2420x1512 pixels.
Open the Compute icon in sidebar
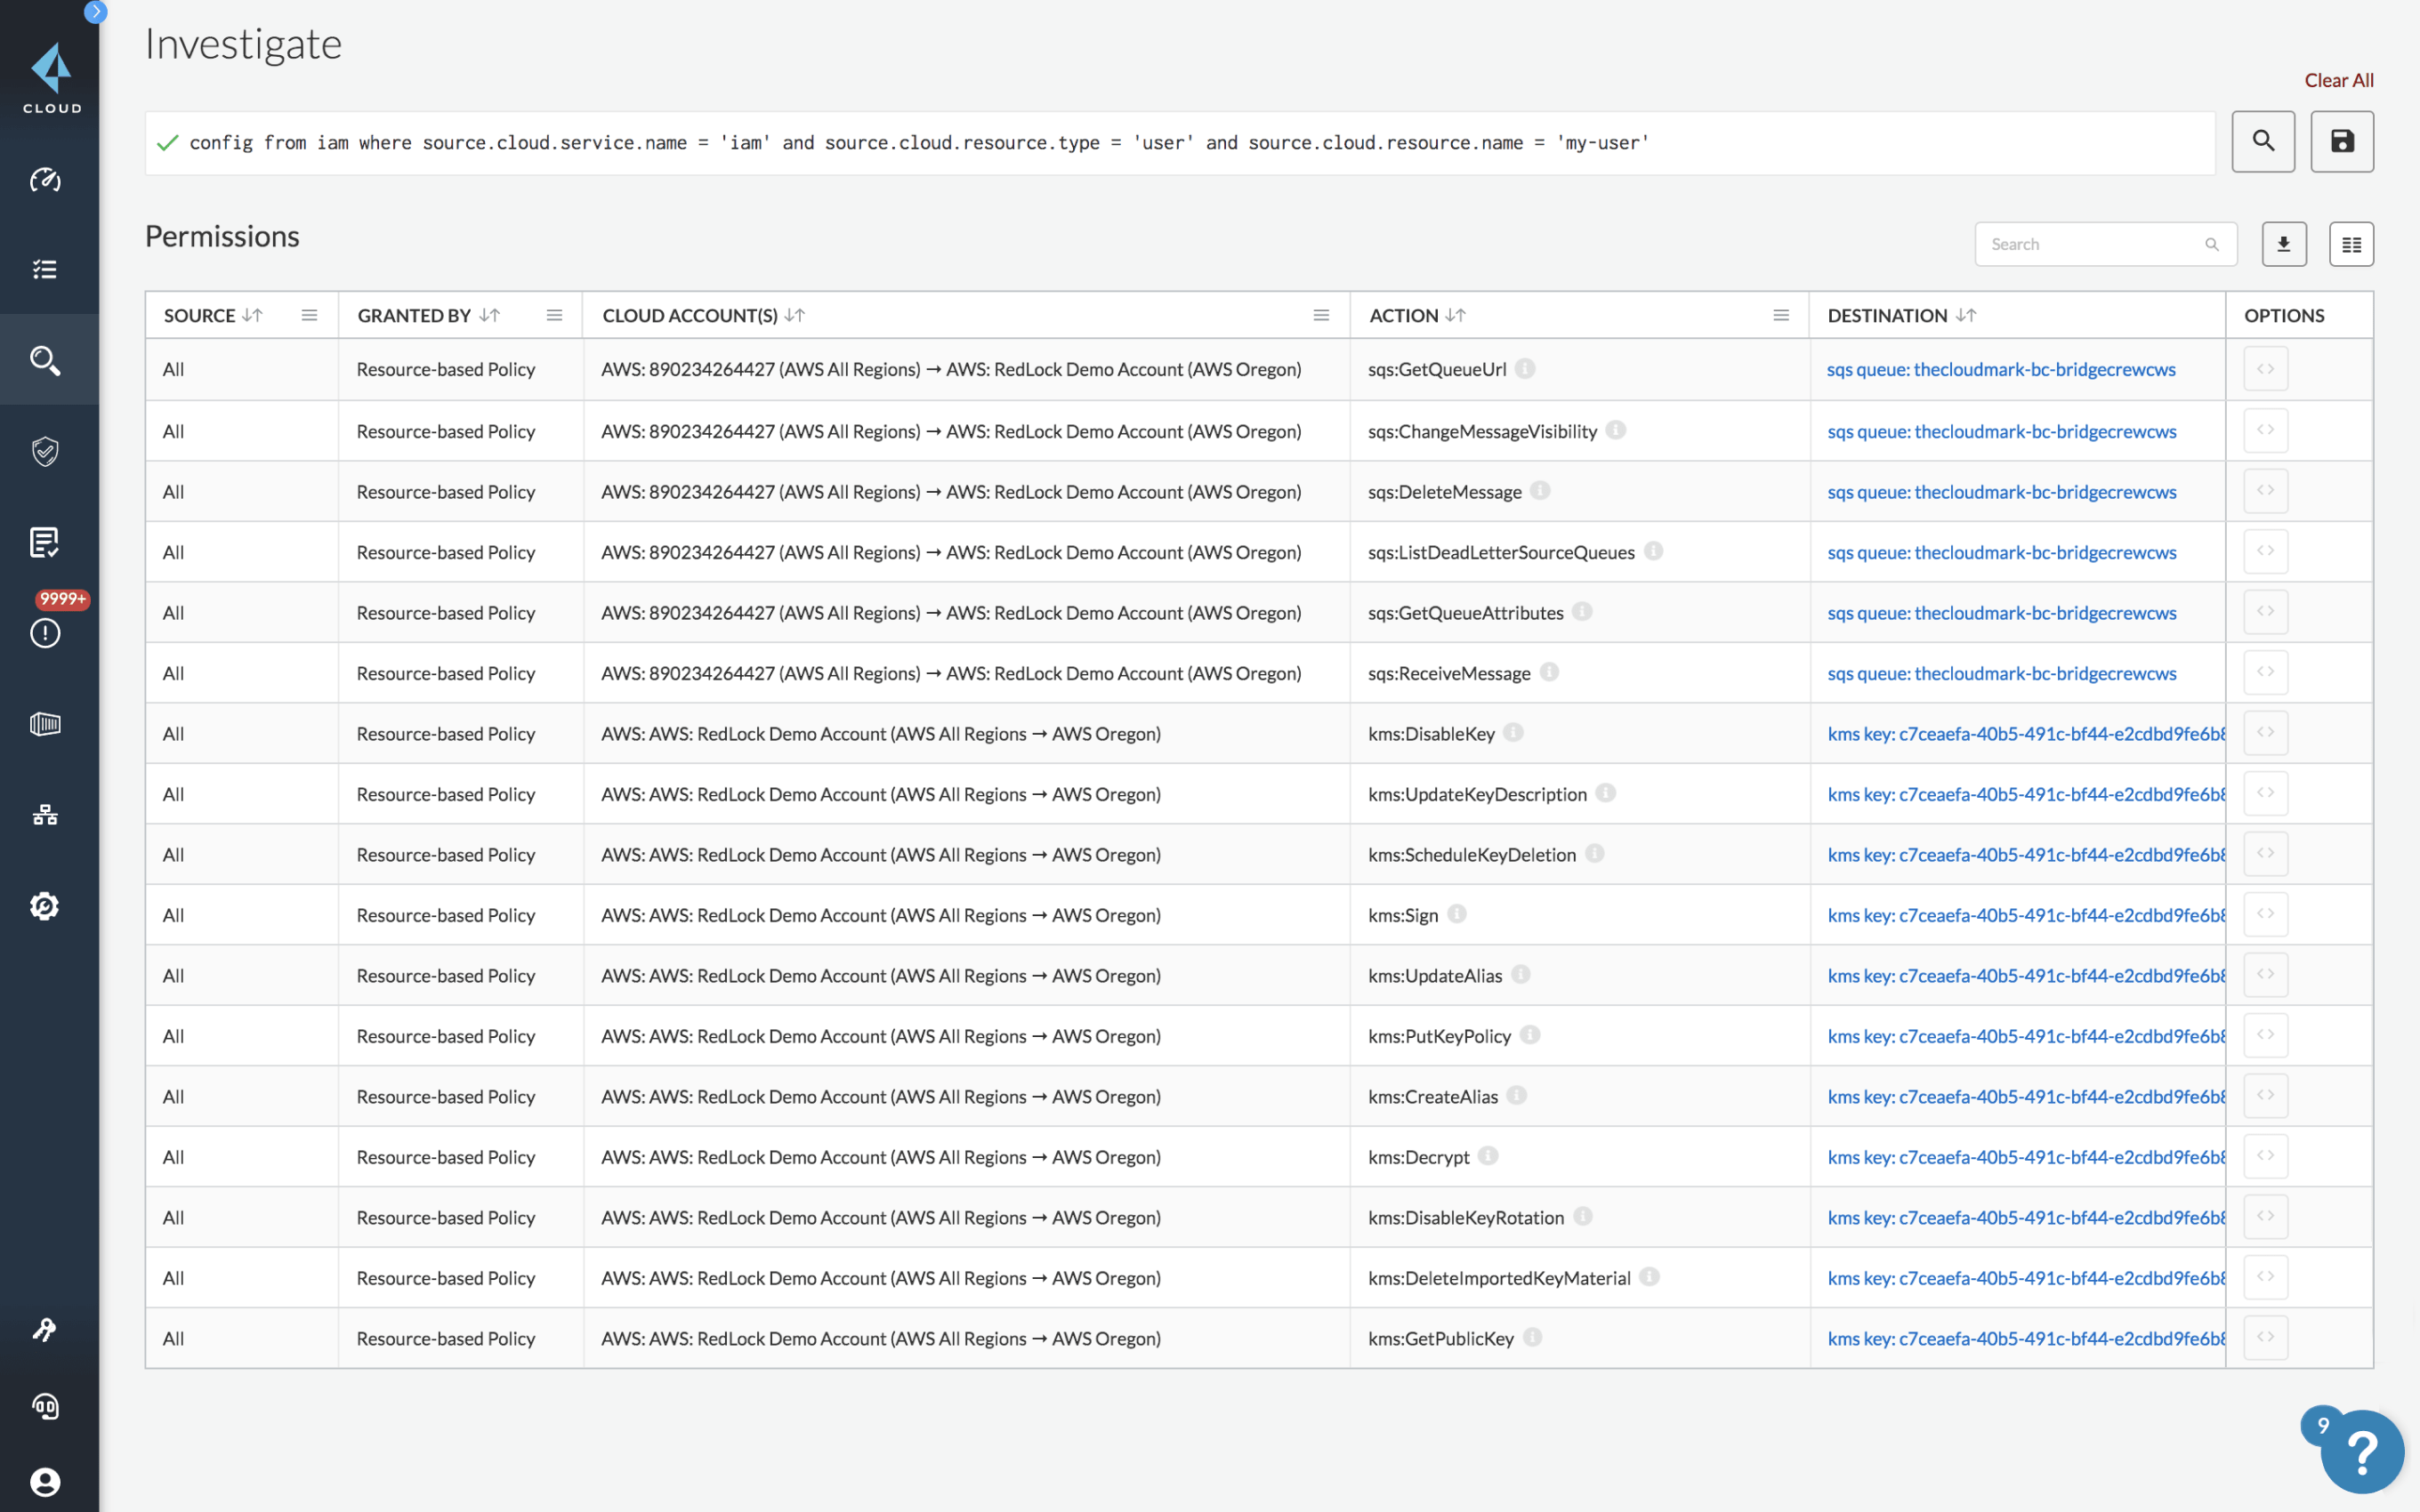pos(45,723)
